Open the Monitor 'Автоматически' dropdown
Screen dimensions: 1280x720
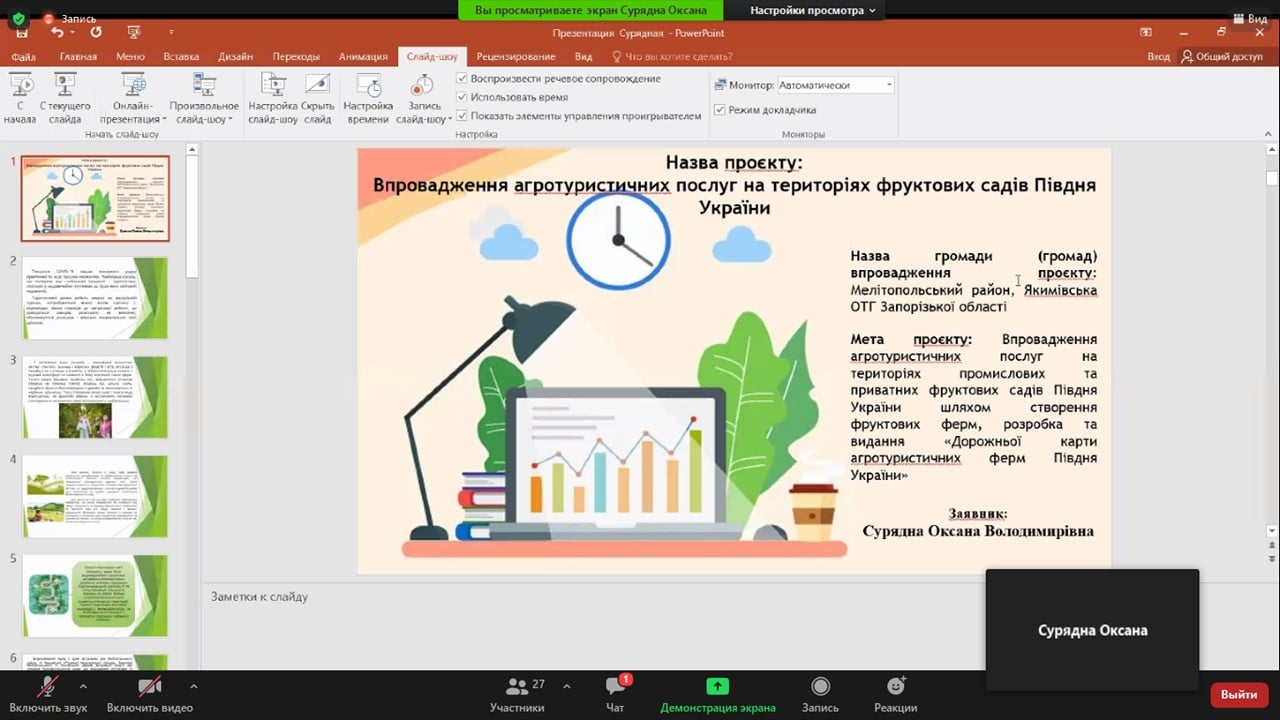(835, 85)
